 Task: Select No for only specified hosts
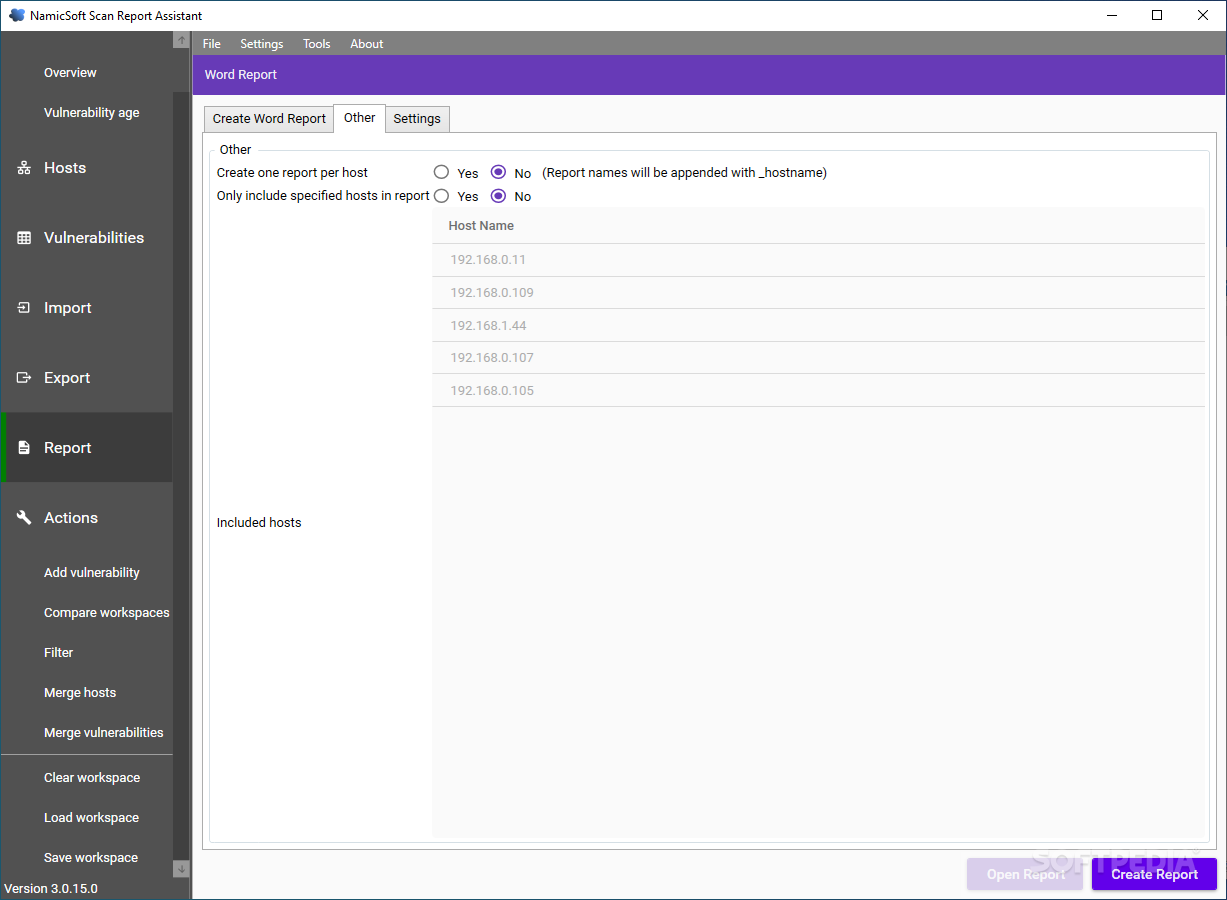[498, 196]
